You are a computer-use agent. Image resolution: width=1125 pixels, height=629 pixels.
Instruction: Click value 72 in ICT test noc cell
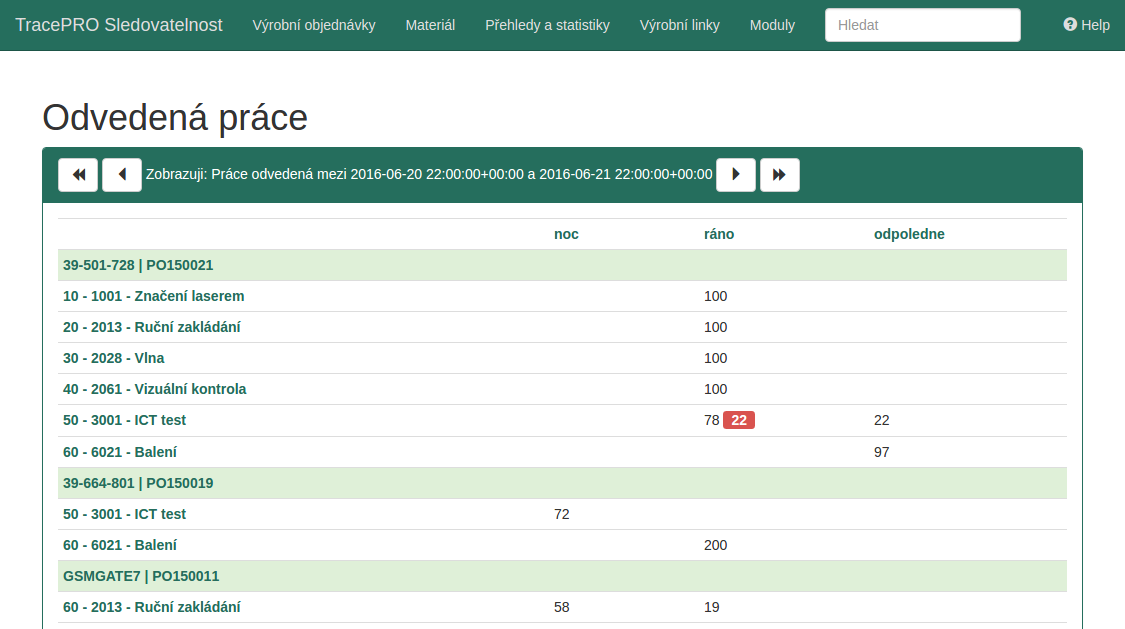click(x=562, y=514)
